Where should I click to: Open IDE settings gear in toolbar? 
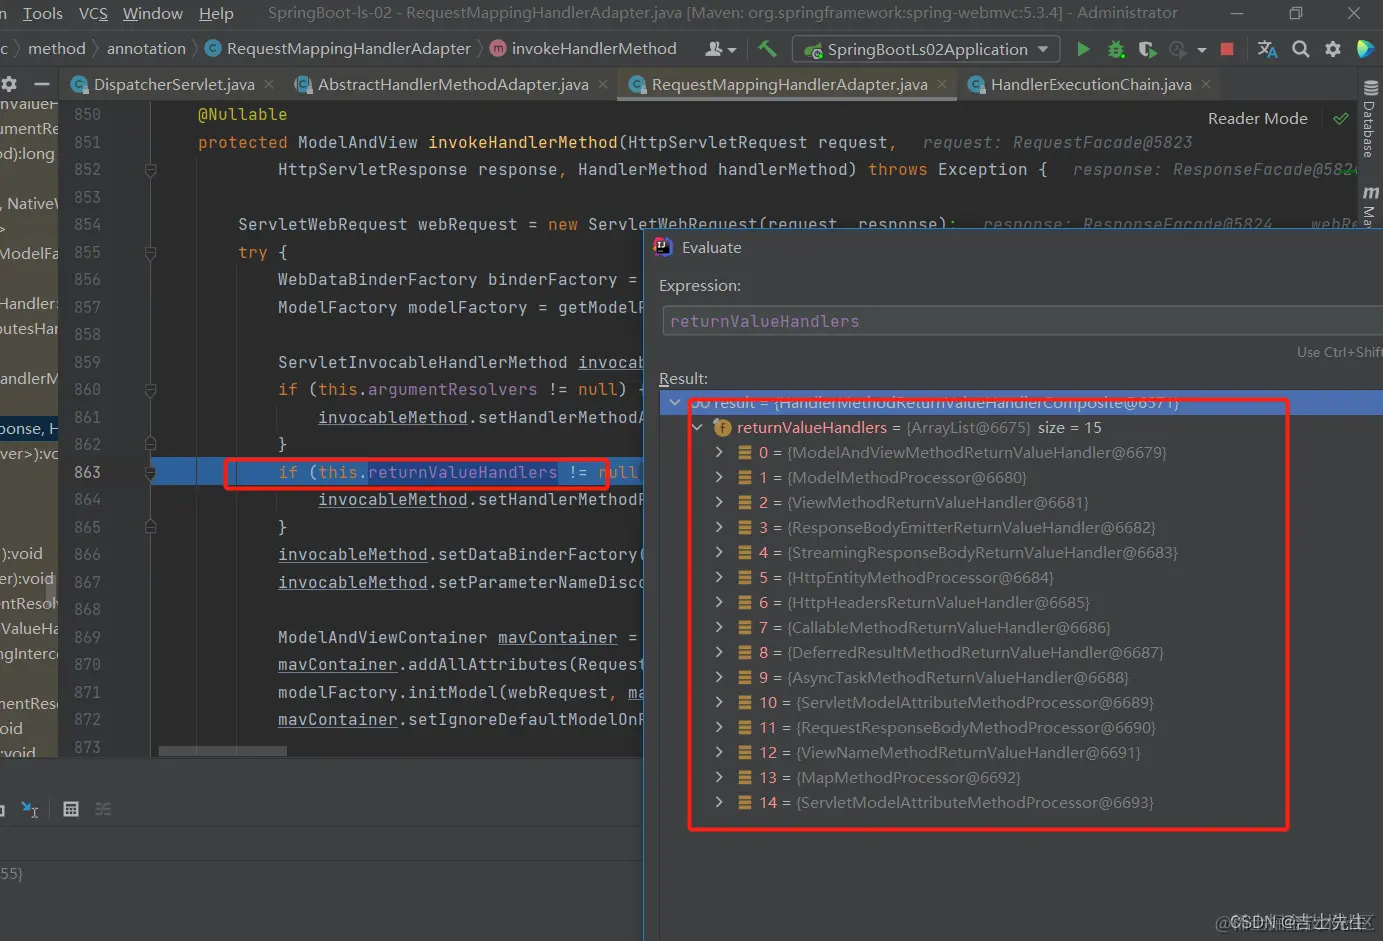click(x=1333, y=49)
